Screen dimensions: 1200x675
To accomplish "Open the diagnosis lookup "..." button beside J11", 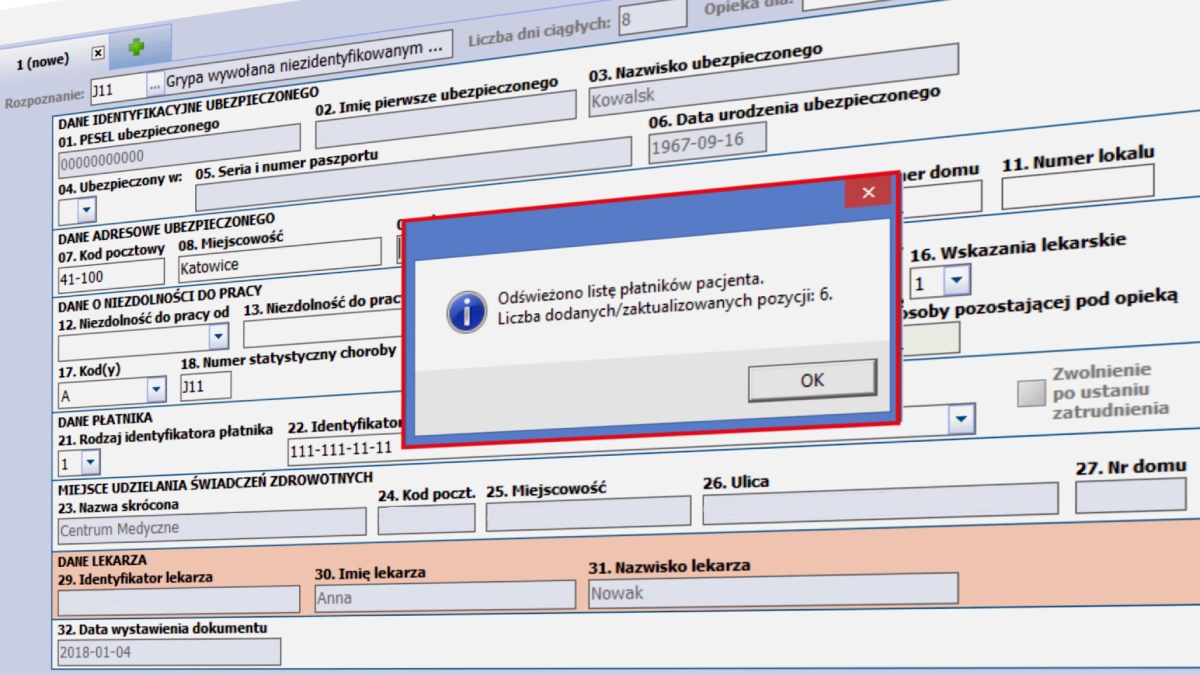I will tap(155, 83).
